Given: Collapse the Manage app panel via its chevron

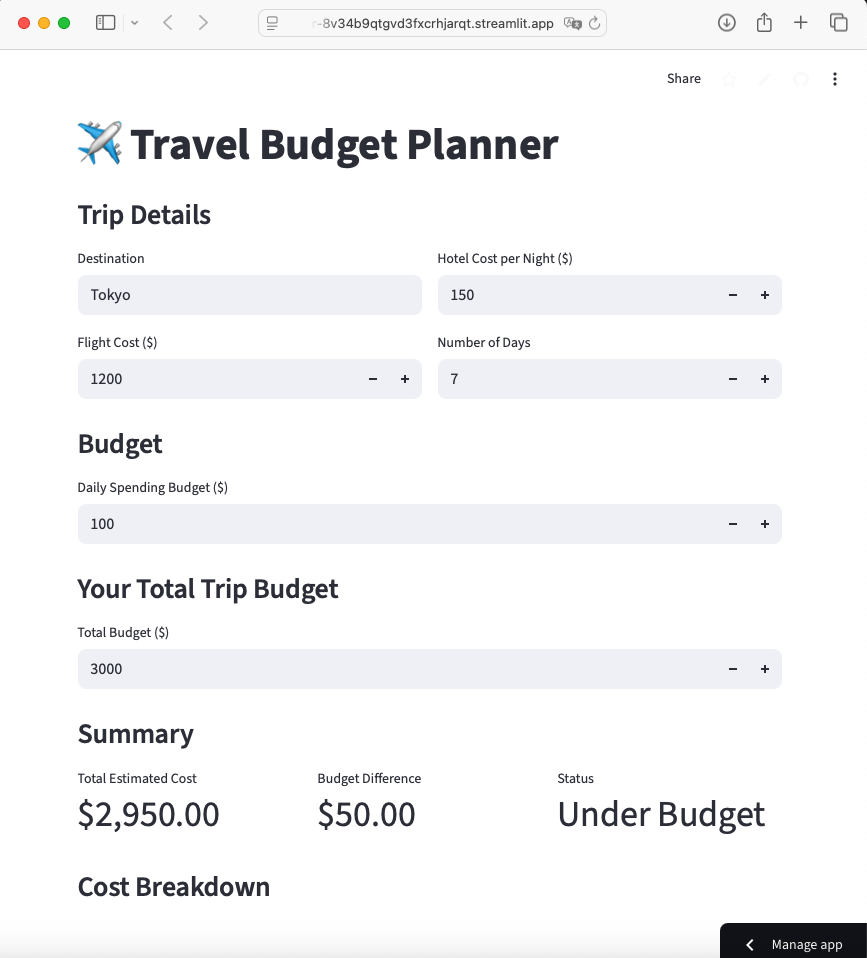Looking at the screenshot, I should point(750,944).
